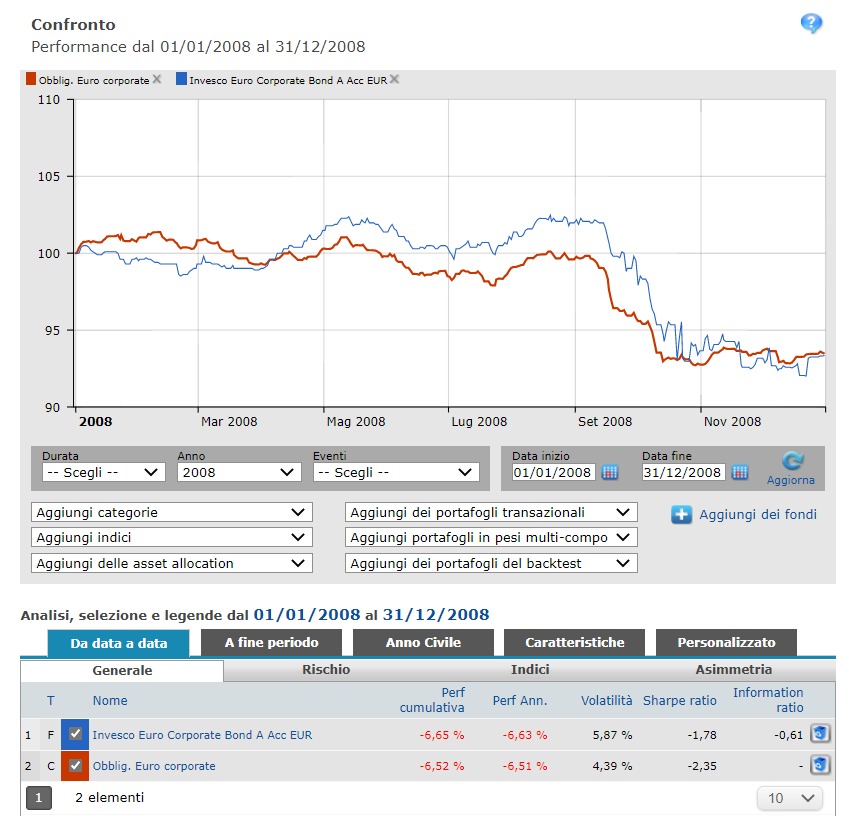Switch to the A fine periodo tab

pos(271,643)
